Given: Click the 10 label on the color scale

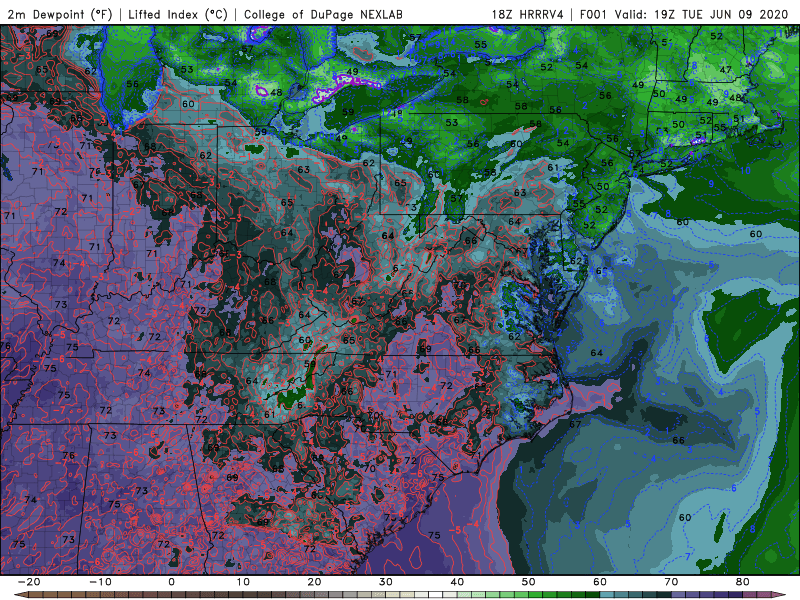Looking at the screenshot, I should click(x=243, y=582).
